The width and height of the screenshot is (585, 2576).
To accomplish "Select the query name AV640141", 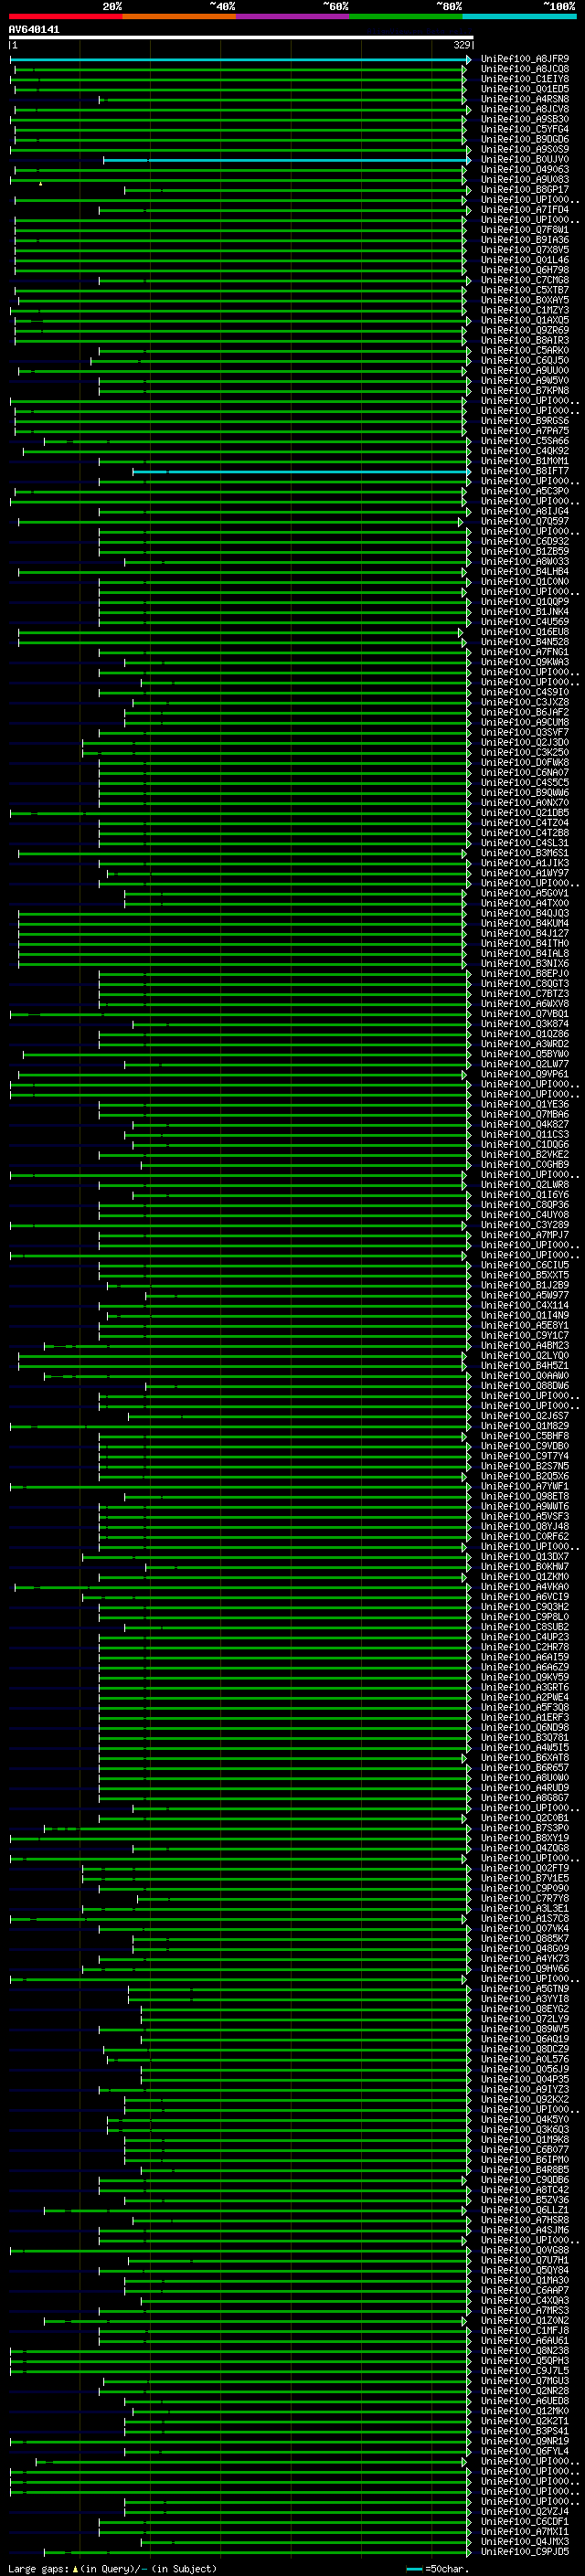I will [x=34, y=29].
